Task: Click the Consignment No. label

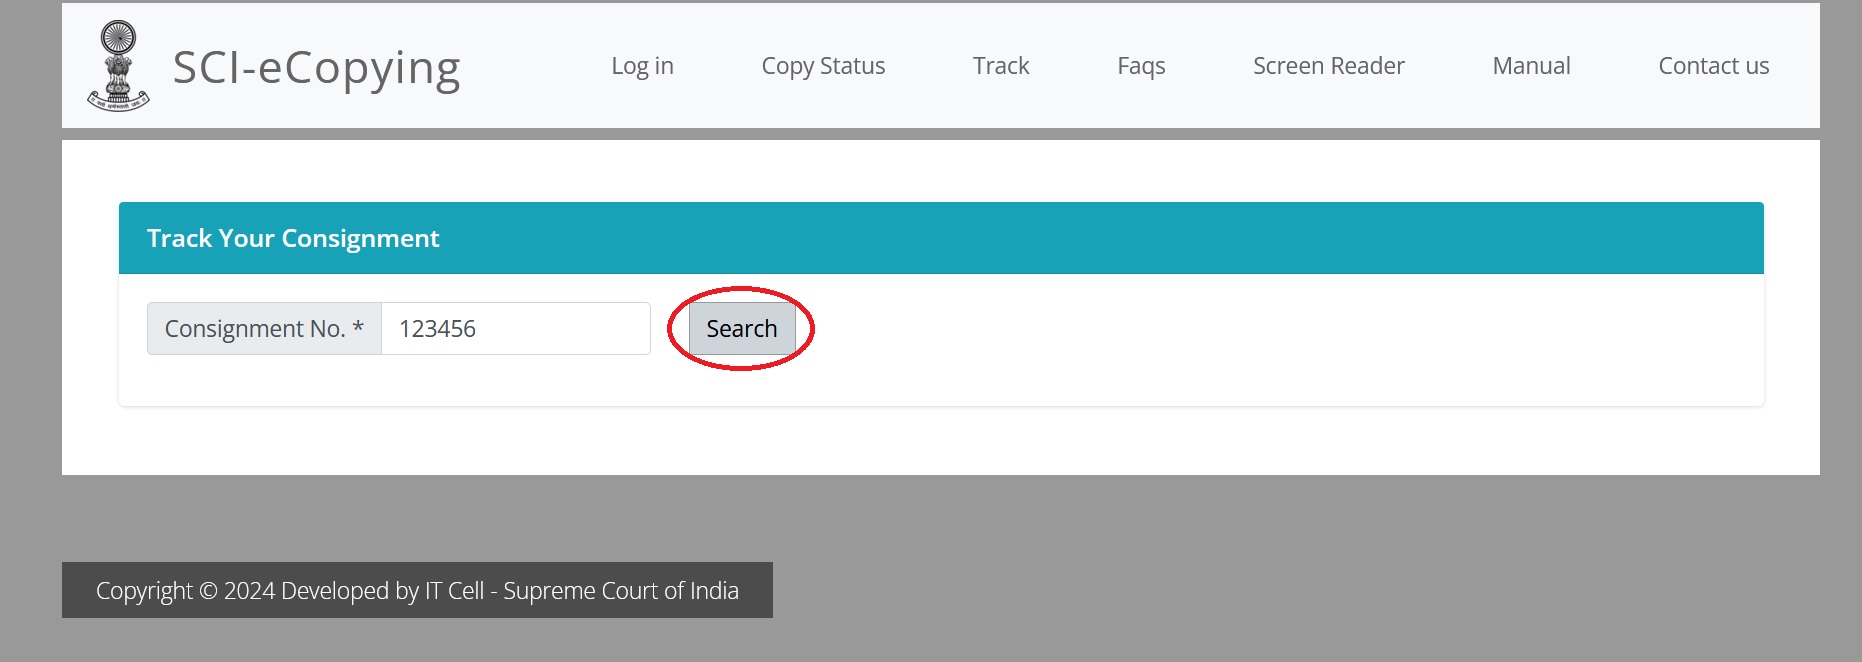Action: coord(254,329)
